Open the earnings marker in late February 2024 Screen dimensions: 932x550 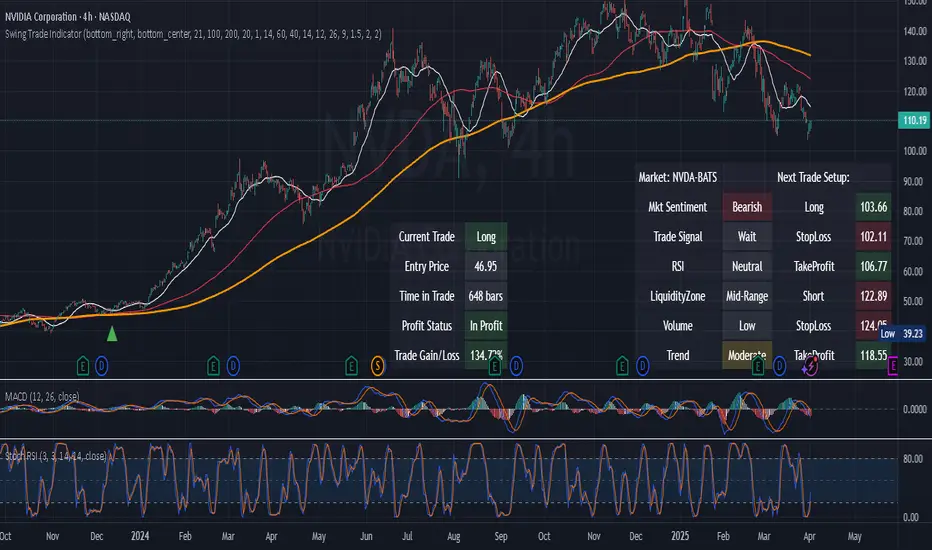[x=213, y=366]
